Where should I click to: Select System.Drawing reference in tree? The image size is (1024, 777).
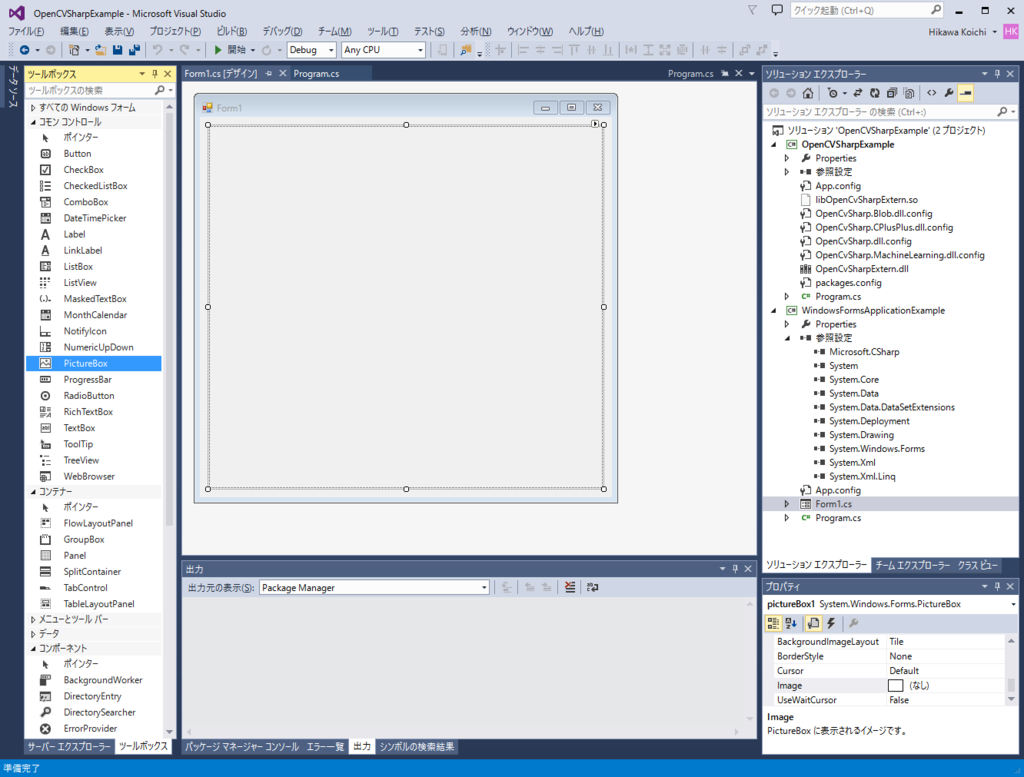861,435
